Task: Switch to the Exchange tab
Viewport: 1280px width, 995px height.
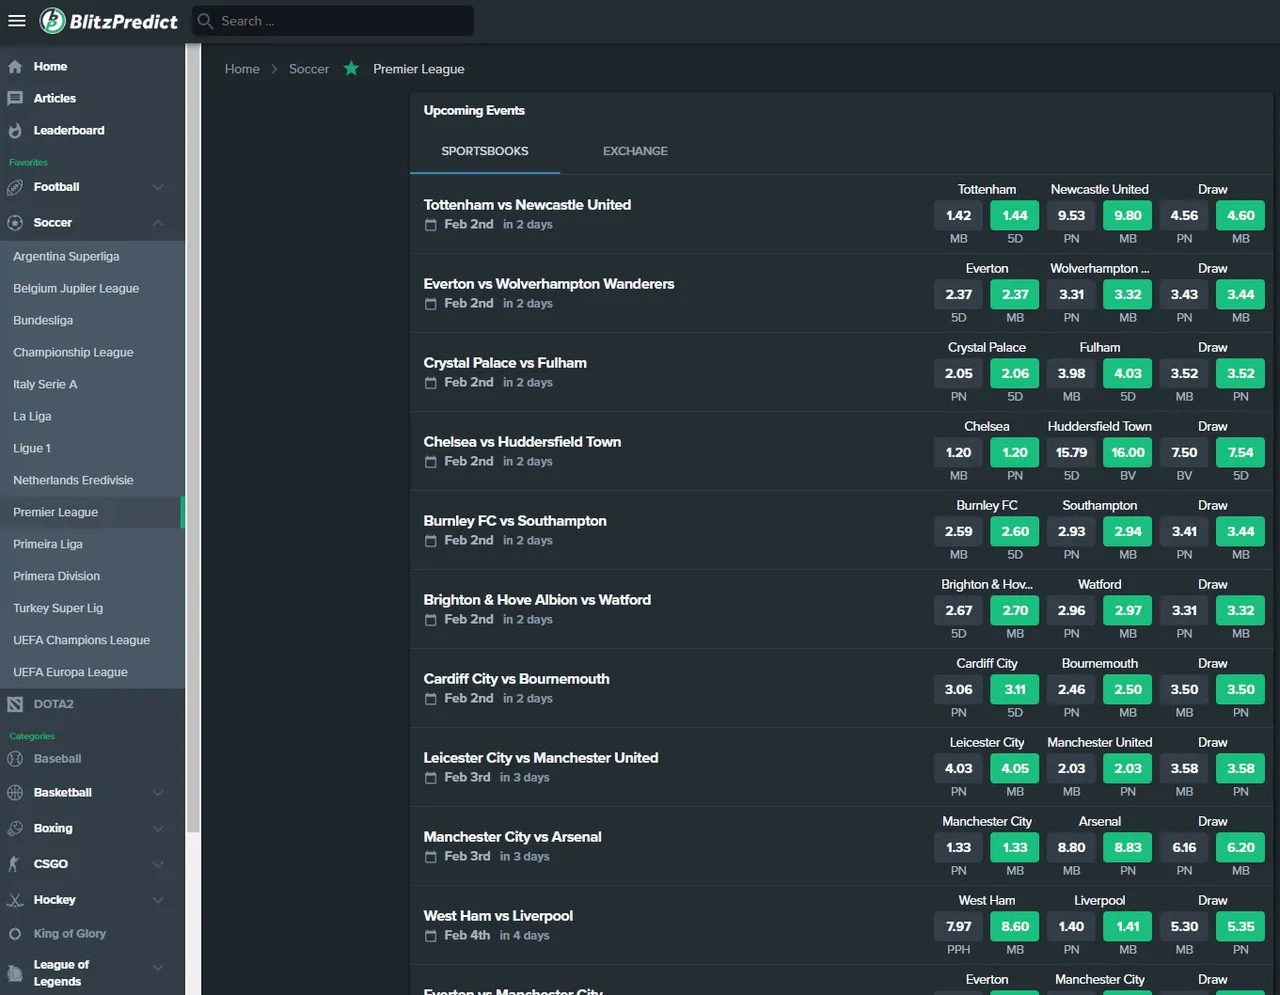Action: coord(635,152)
